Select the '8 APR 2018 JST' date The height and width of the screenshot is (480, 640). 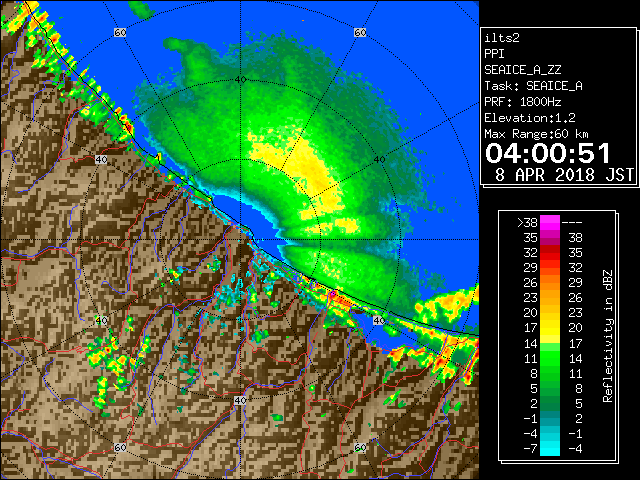(x=564, y=175)
